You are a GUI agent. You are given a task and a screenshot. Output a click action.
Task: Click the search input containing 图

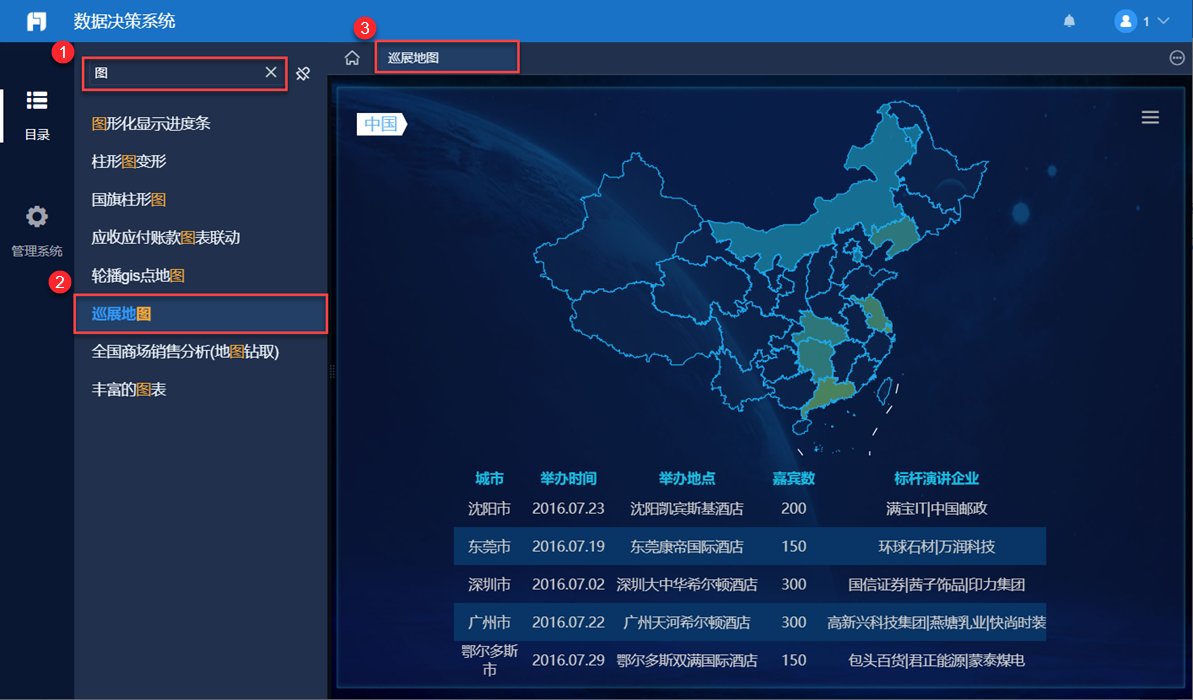[185, 73]
